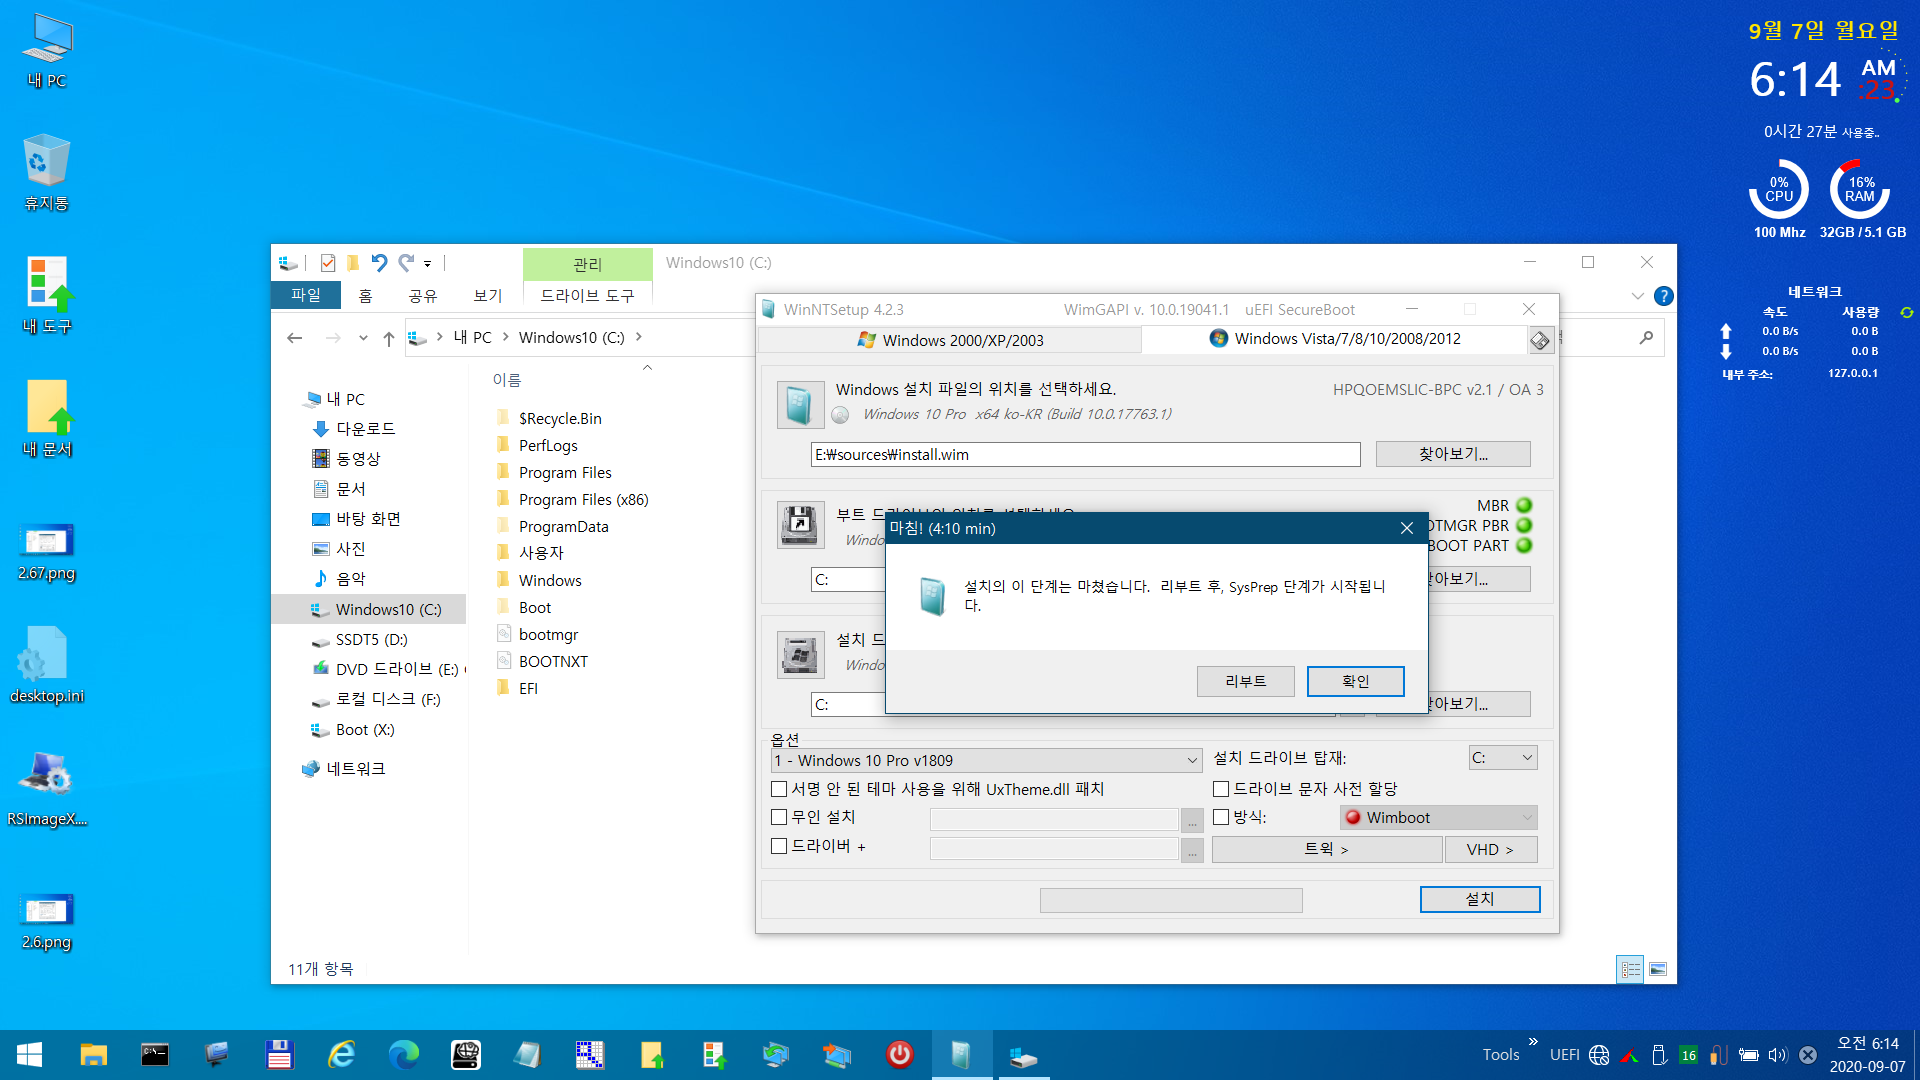Click the network refresh icon in widget

point(1906,313)
